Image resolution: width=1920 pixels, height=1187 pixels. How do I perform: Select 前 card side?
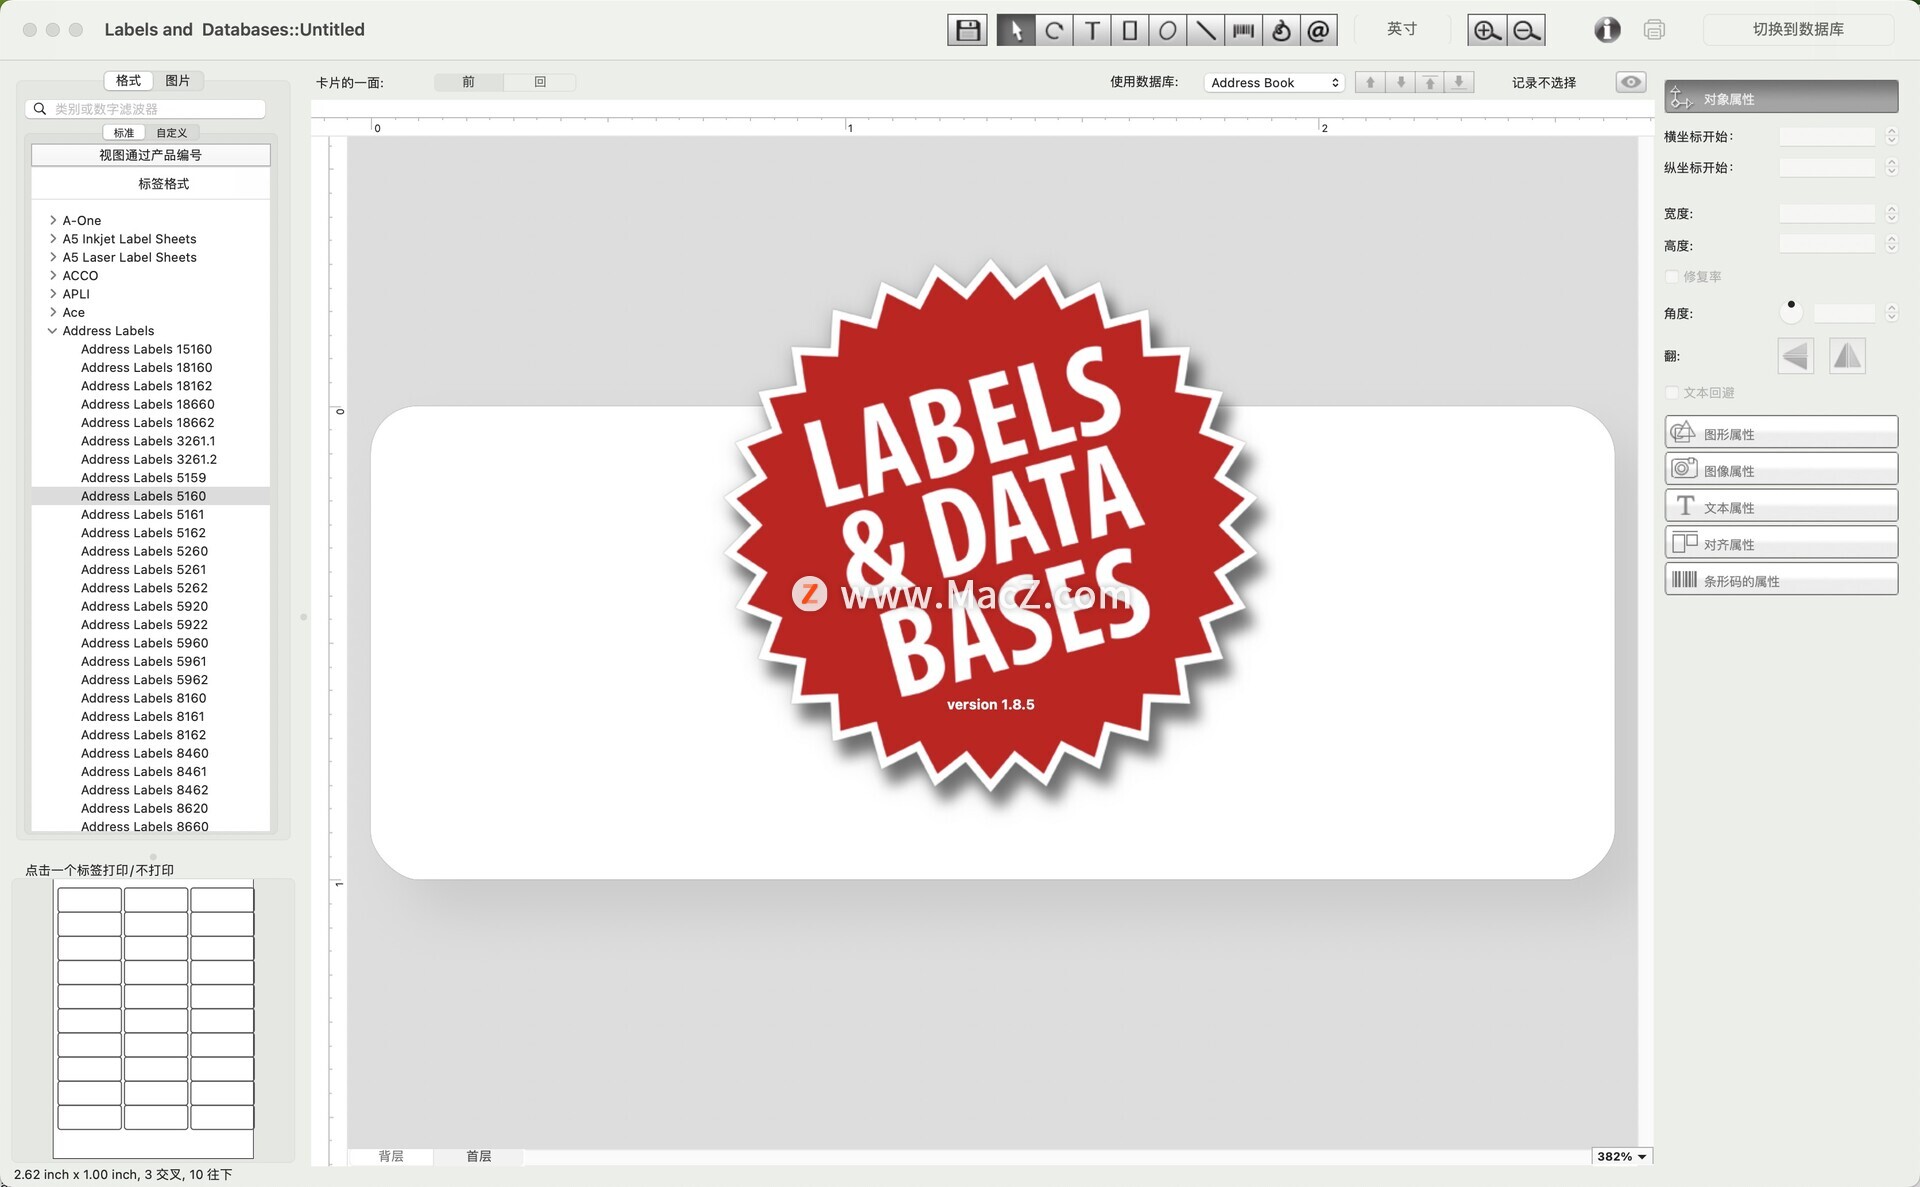468,82
